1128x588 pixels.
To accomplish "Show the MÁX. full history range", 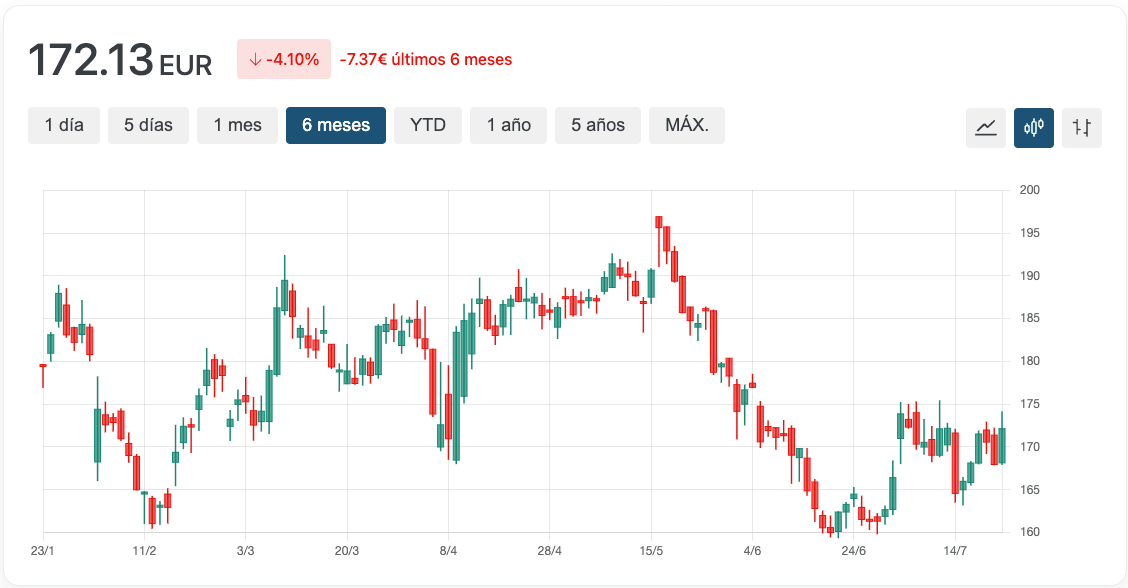I will [x=687, y=125].
